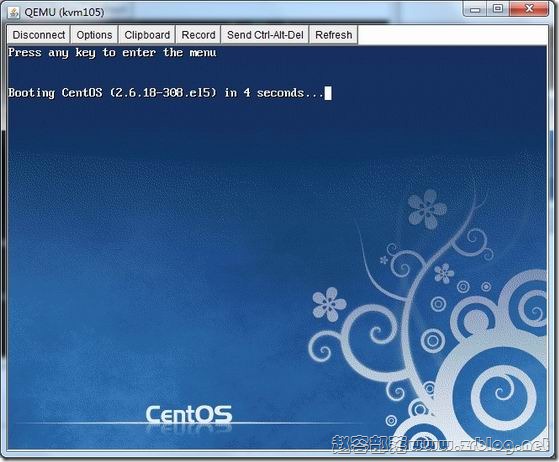The width and height of the screenshot is (559, 462).
Task: Click the 'Press any key' console text
Action: pyautogui.click(x=112, y=53)
